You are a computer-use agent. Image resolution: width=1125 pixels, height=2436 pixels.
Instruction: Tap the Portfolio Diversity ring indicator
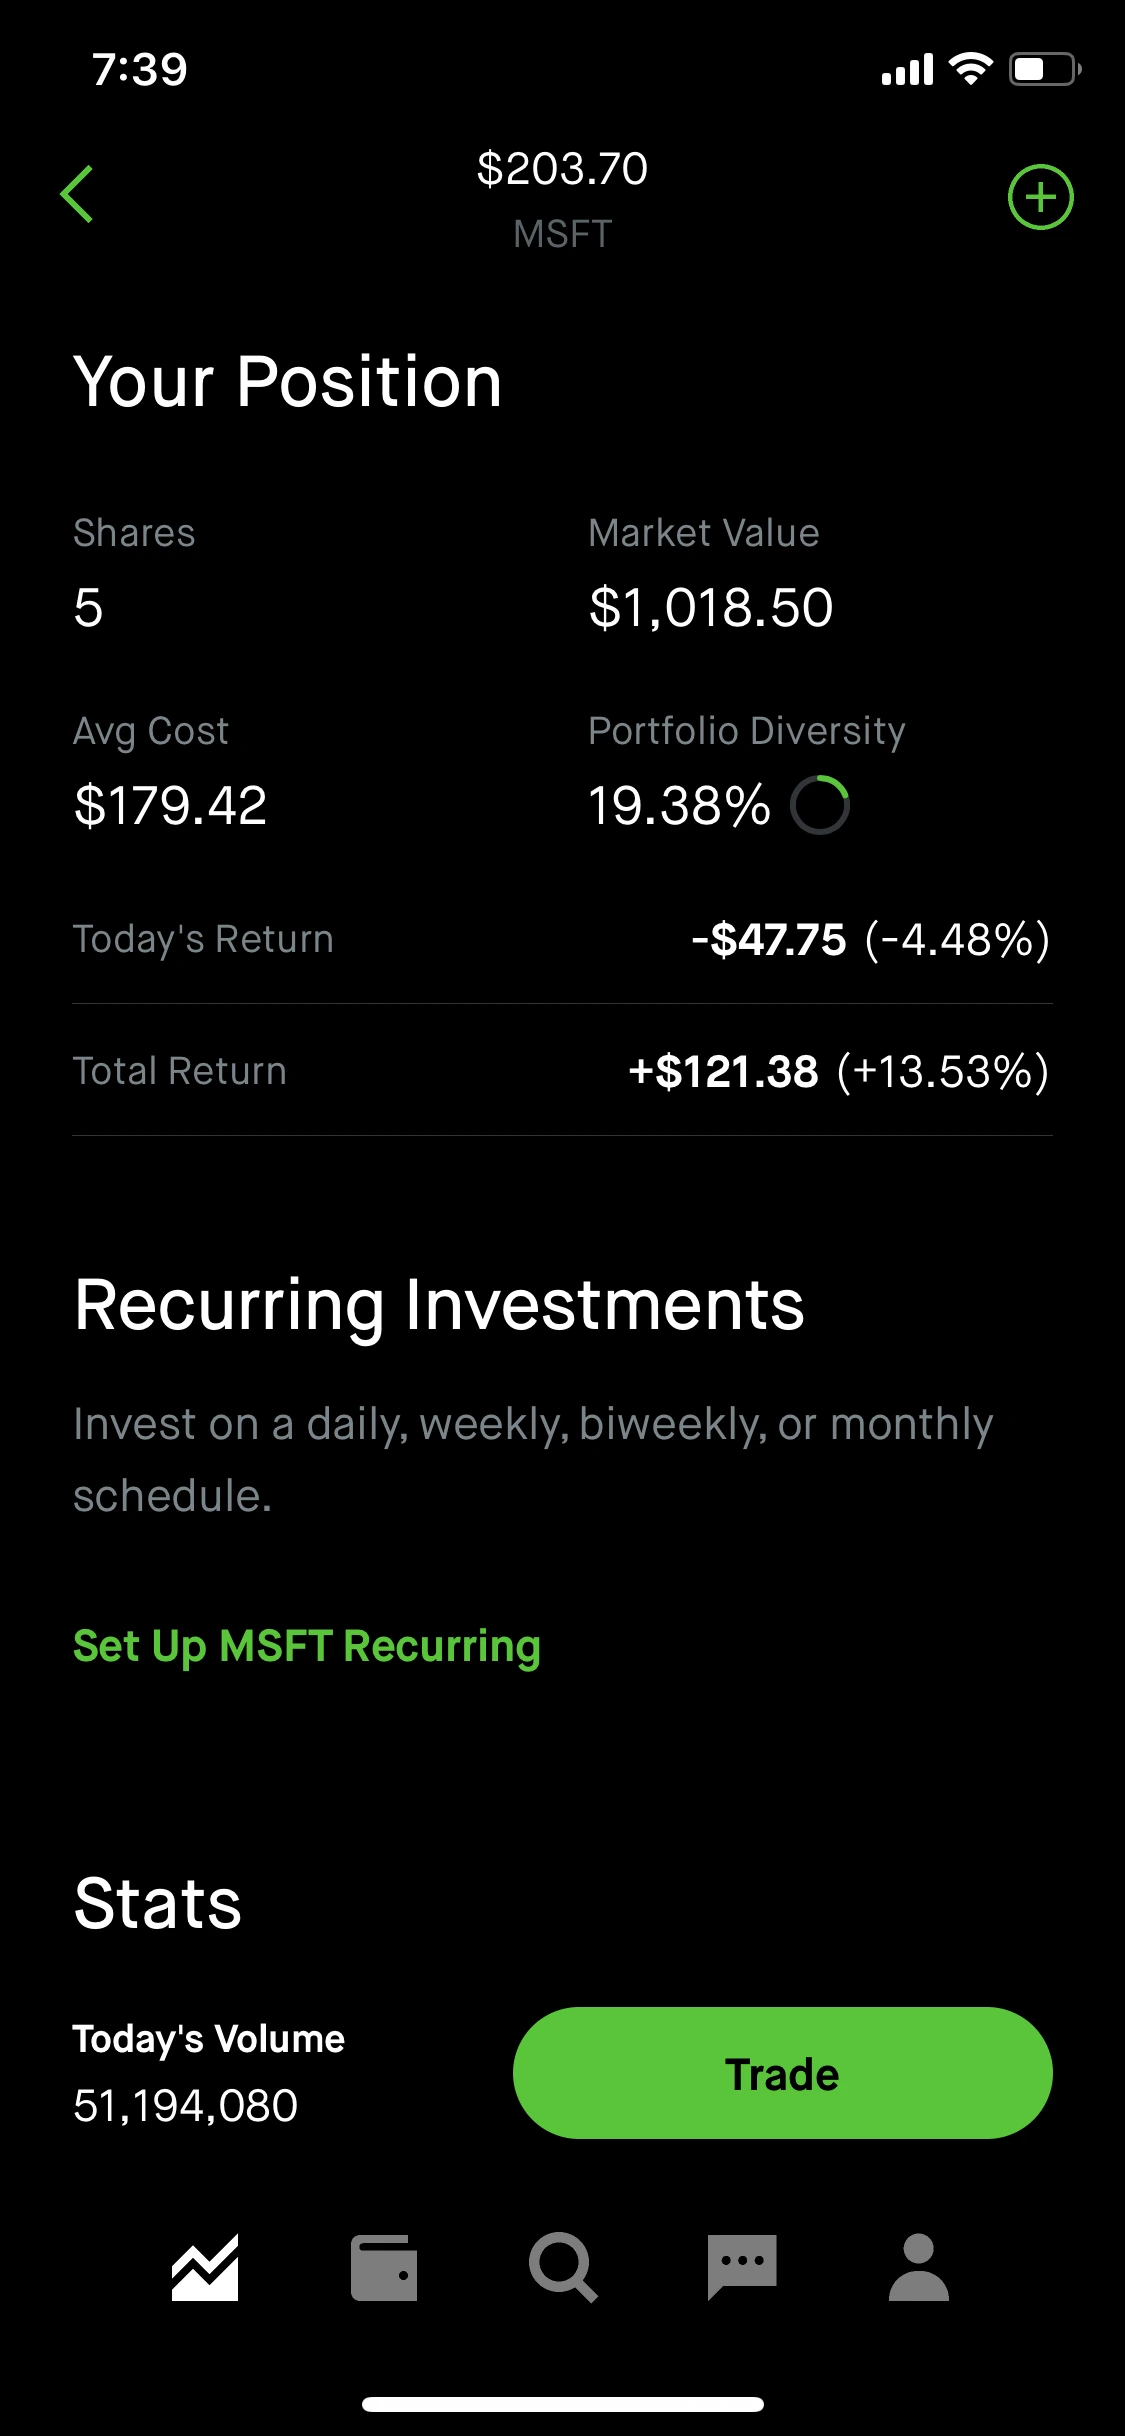coord(820,805)
